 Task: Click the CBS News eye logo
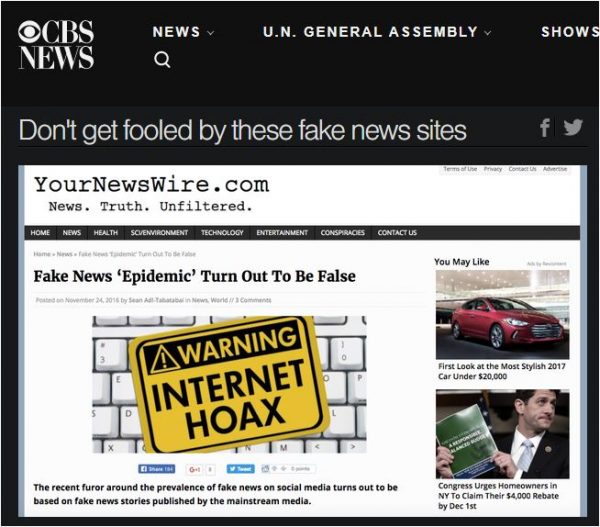(55, 44)
